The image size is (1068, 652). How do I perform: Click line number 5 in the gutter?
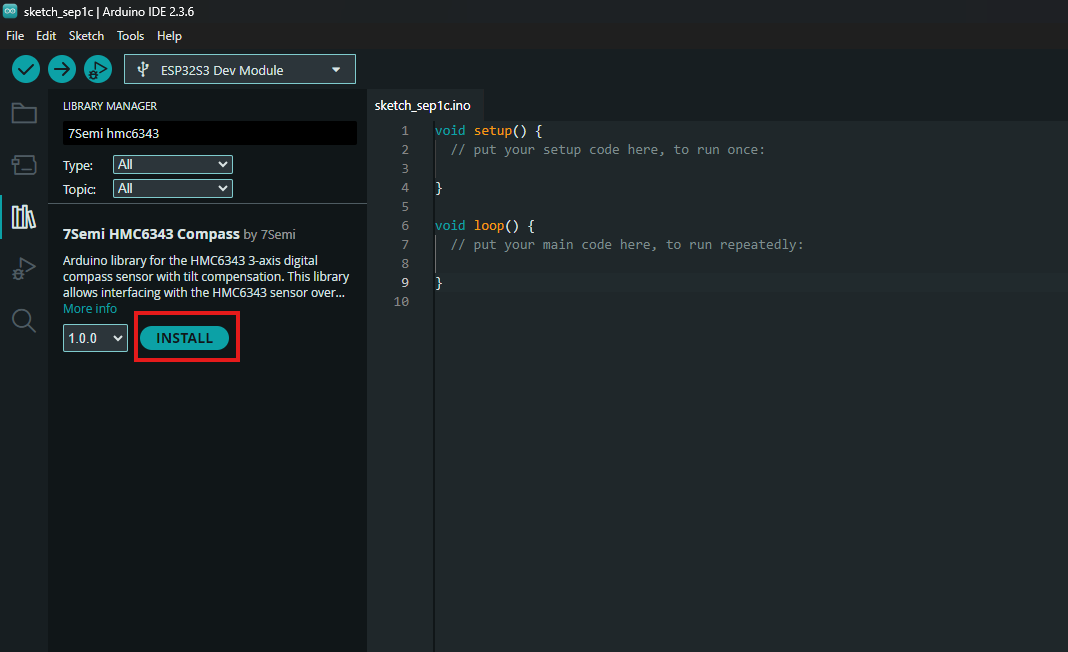coord(405,206)
